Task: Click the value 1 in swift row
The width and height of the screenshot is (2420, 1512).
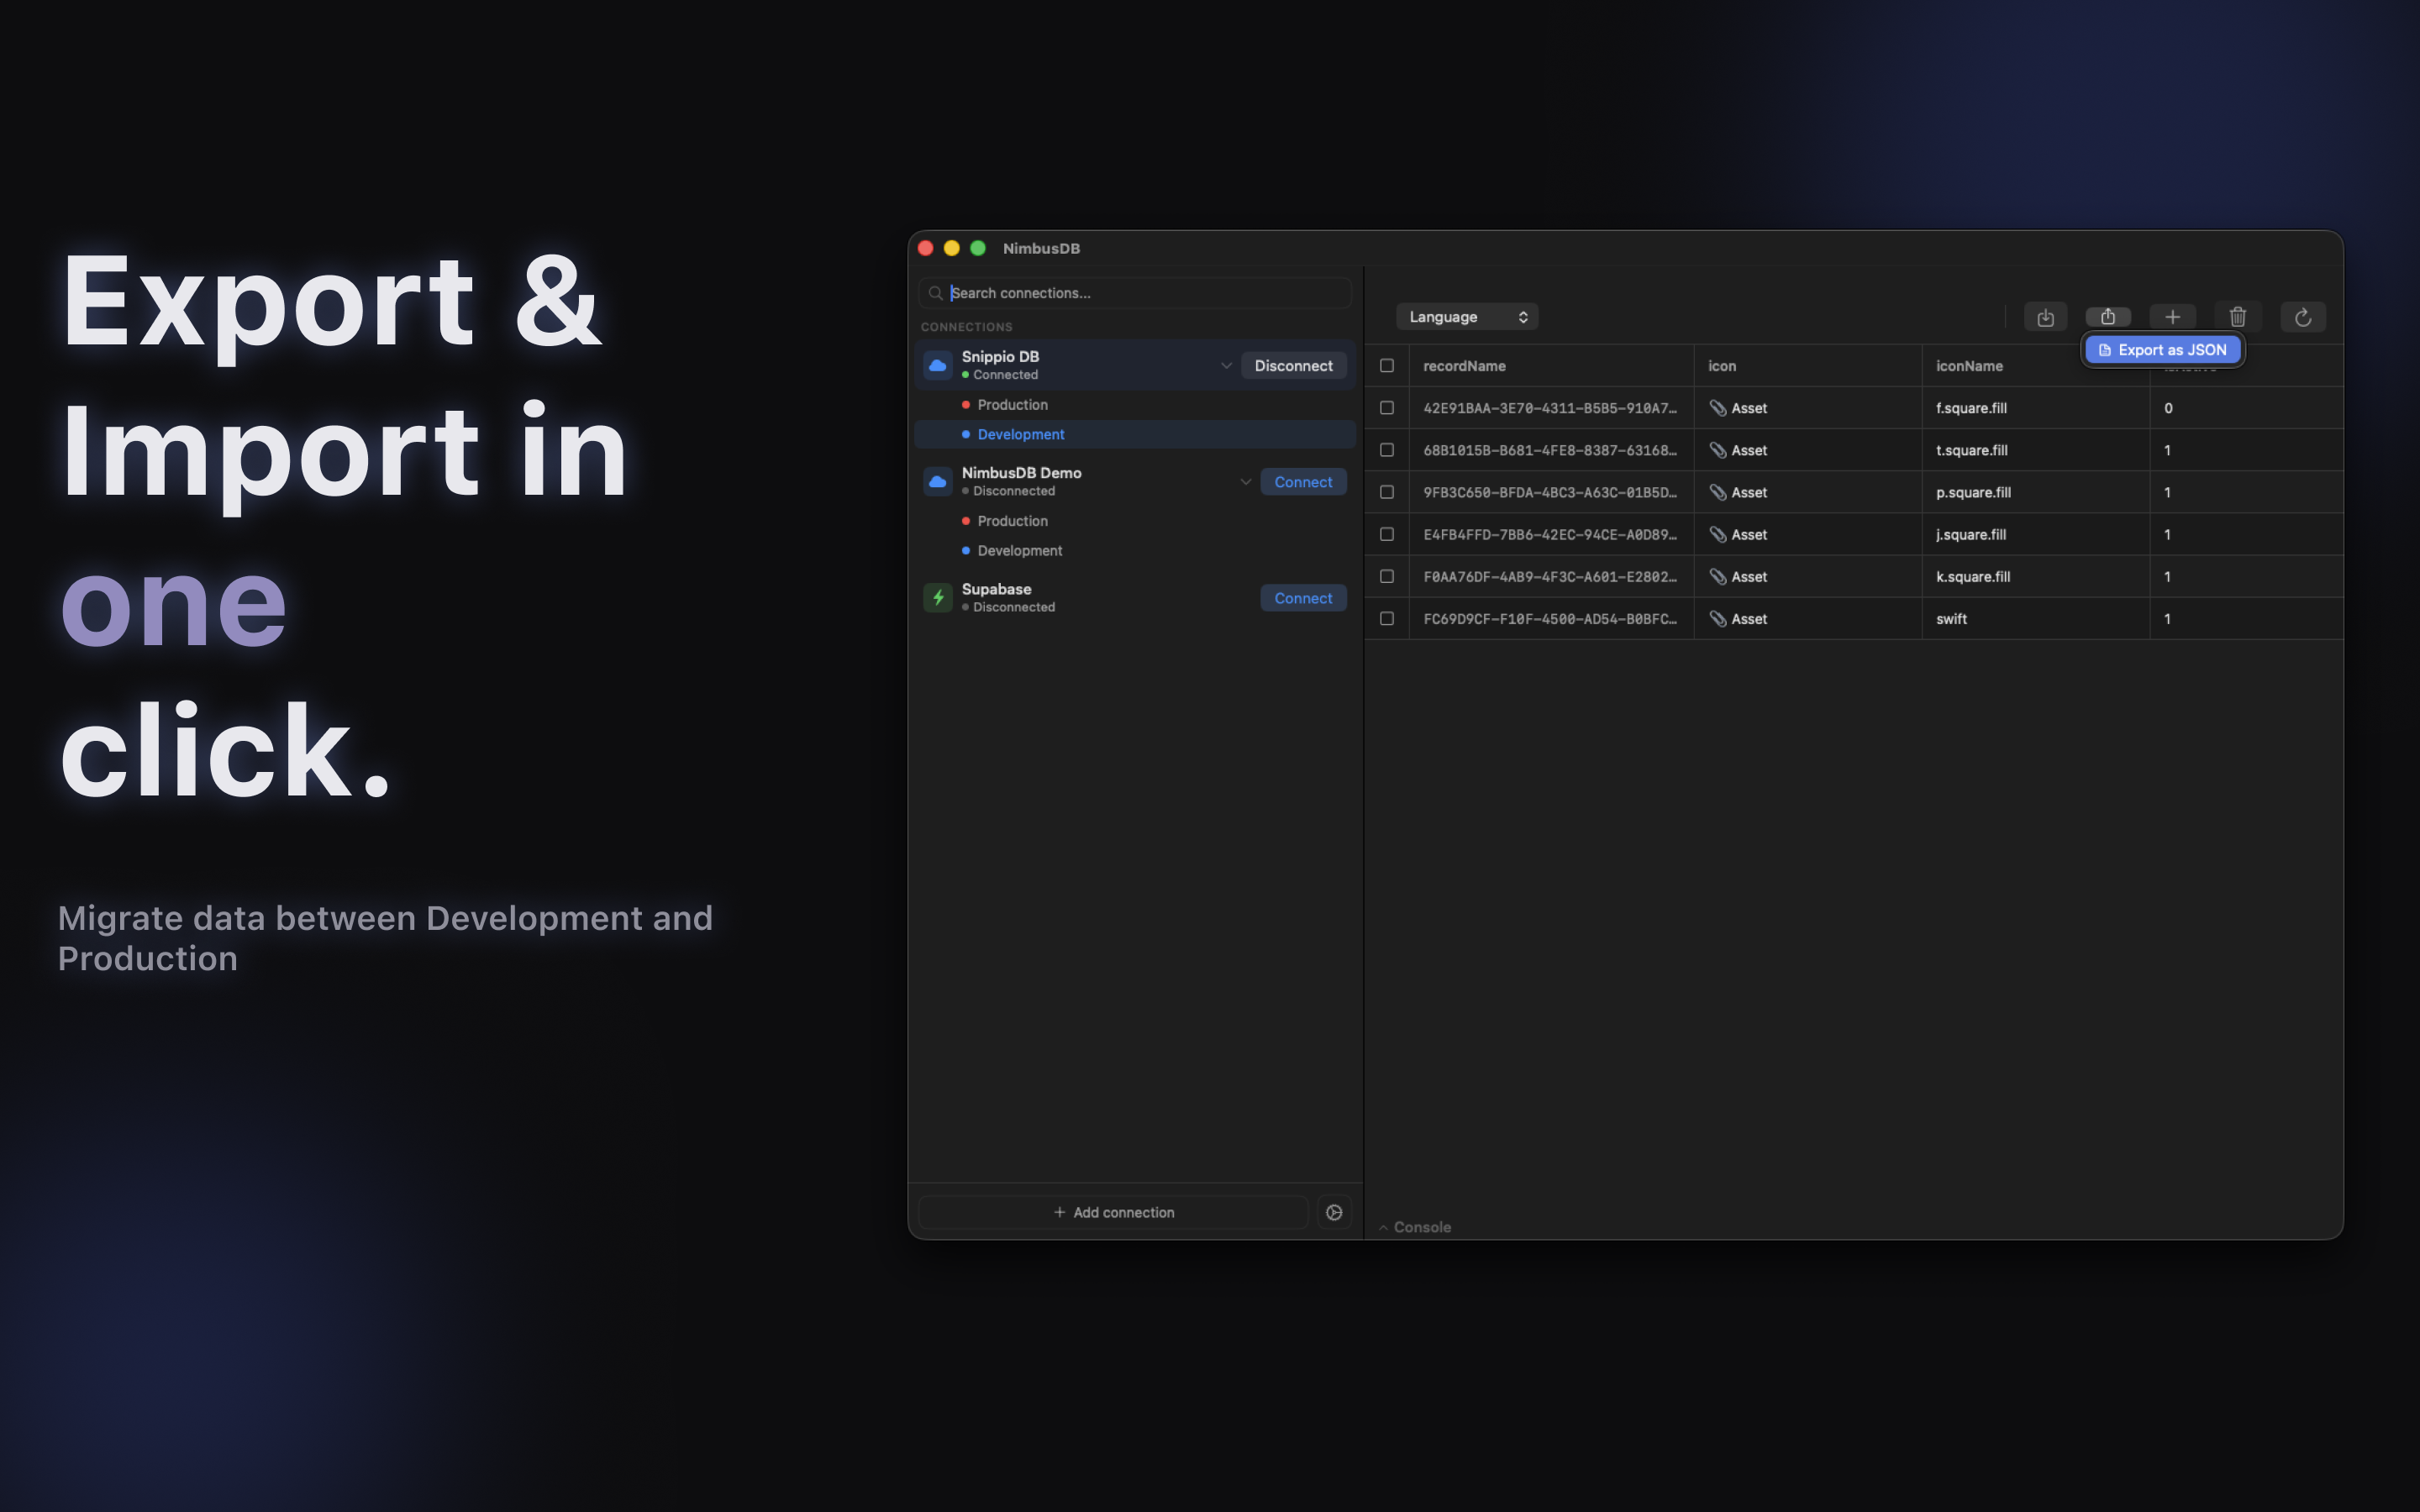Action: pos(2167,618)
